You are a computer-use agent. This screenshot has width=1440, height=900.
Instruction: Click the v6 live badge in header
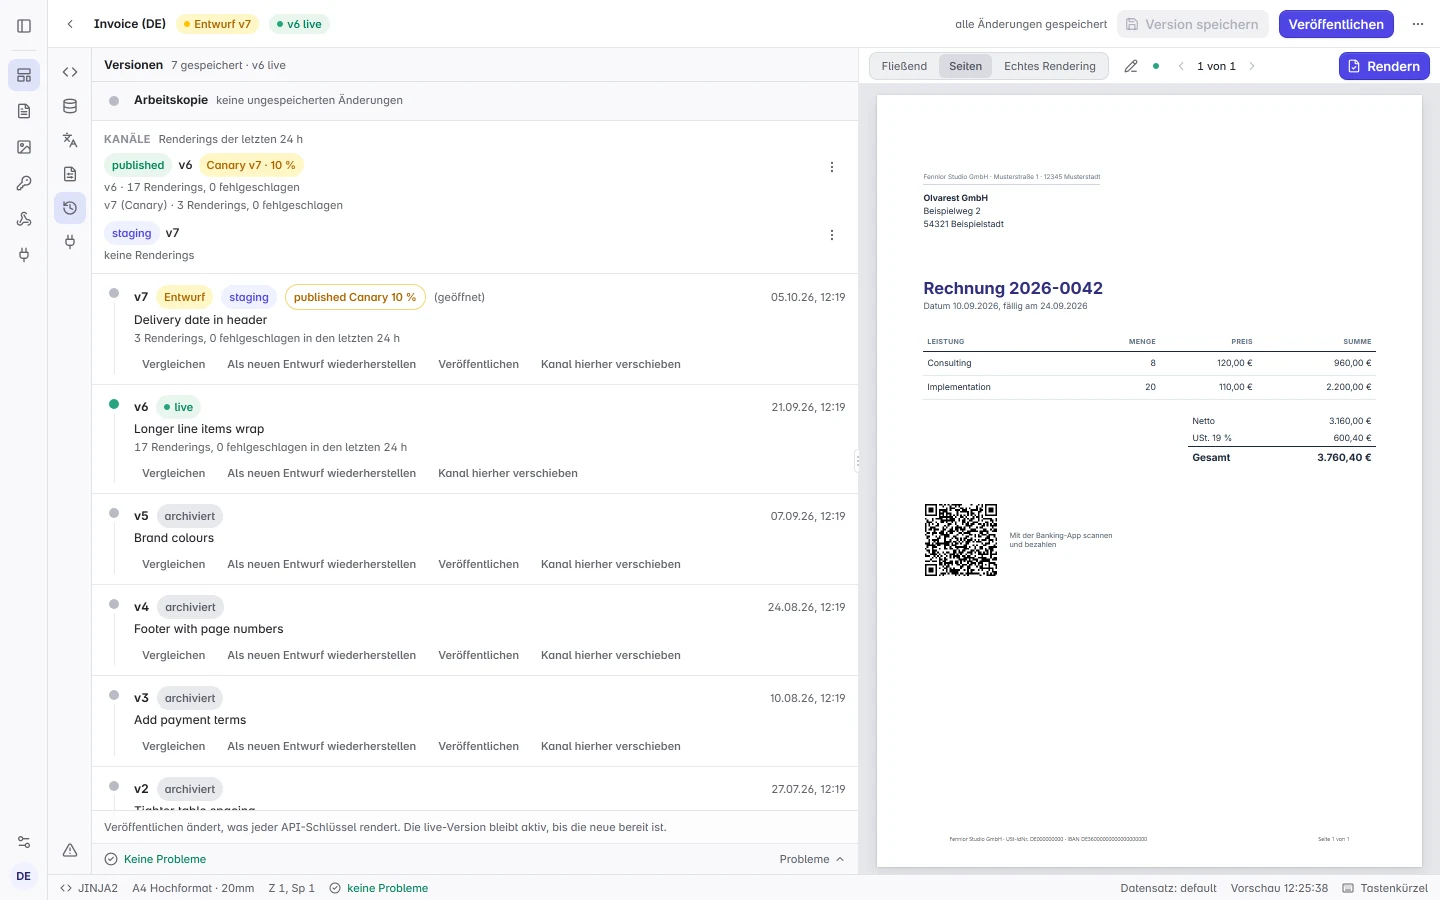tap(299, 24)
